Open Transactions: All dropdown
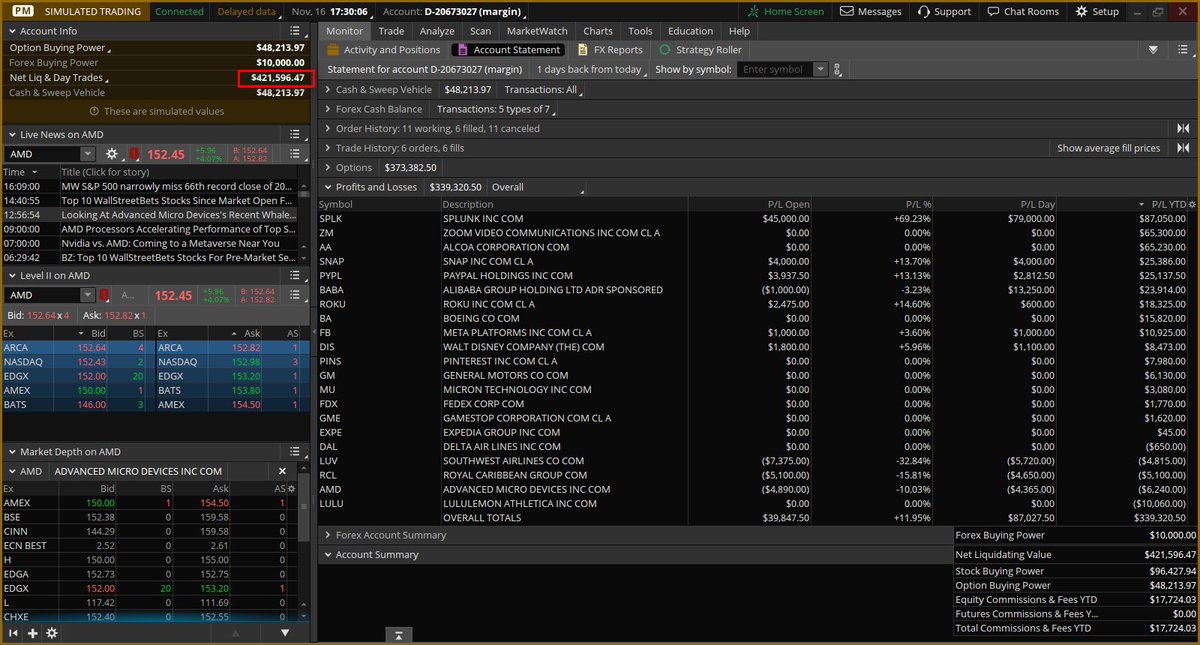 [x=543, y=89]
